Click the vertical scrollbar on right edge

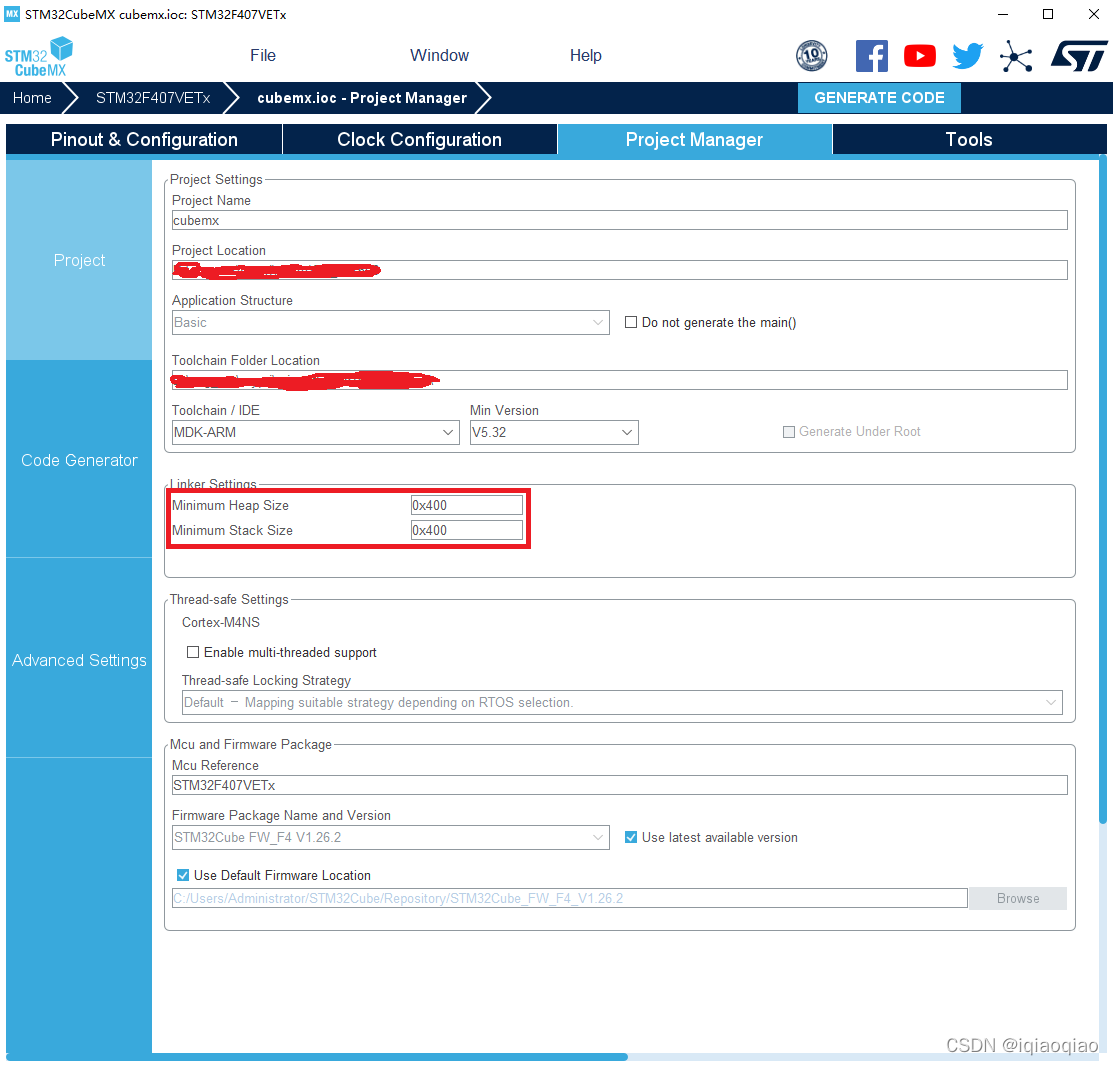click(1103, 490)
